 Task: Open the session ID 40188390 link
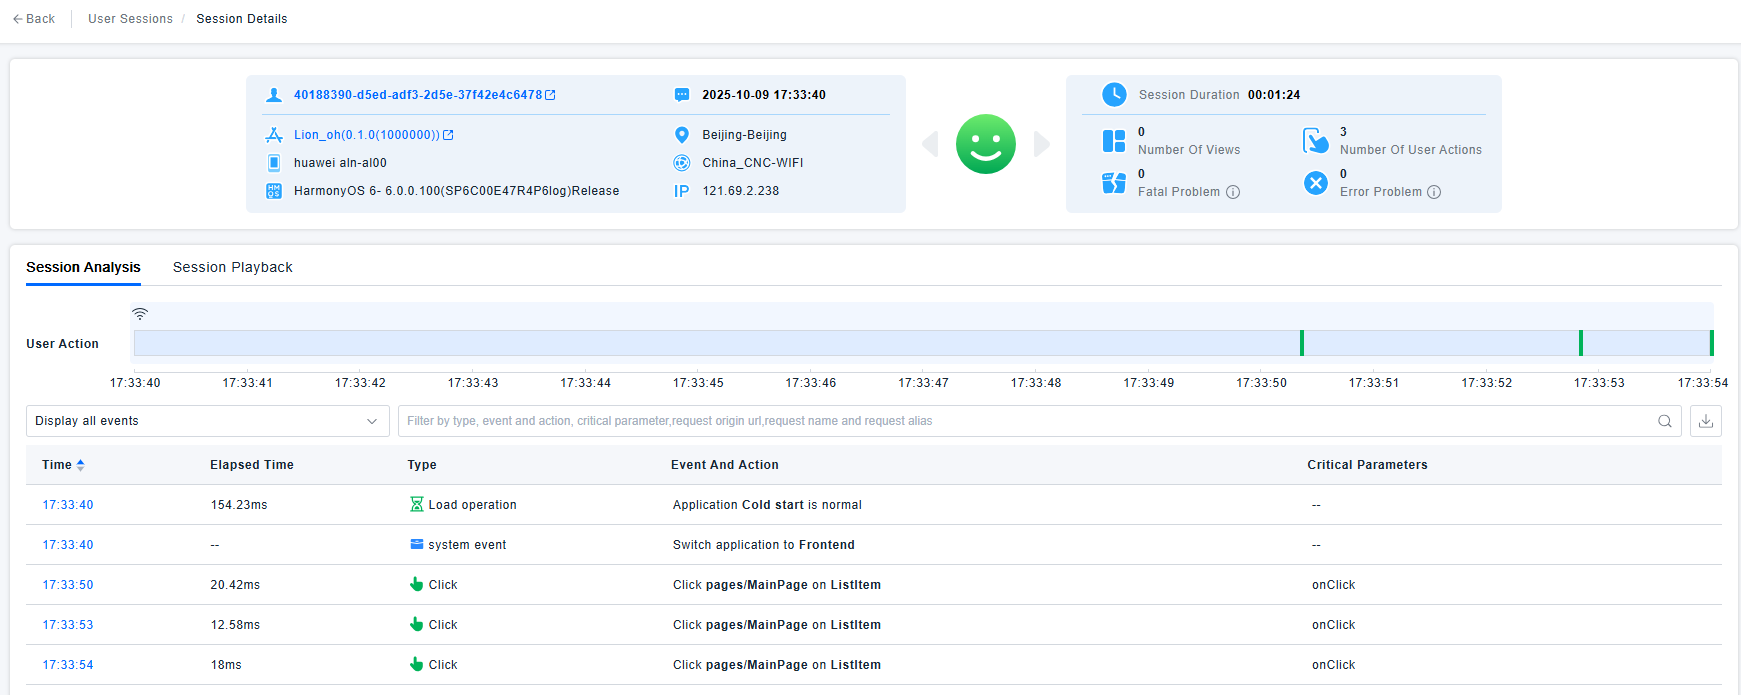click(417, 95)
